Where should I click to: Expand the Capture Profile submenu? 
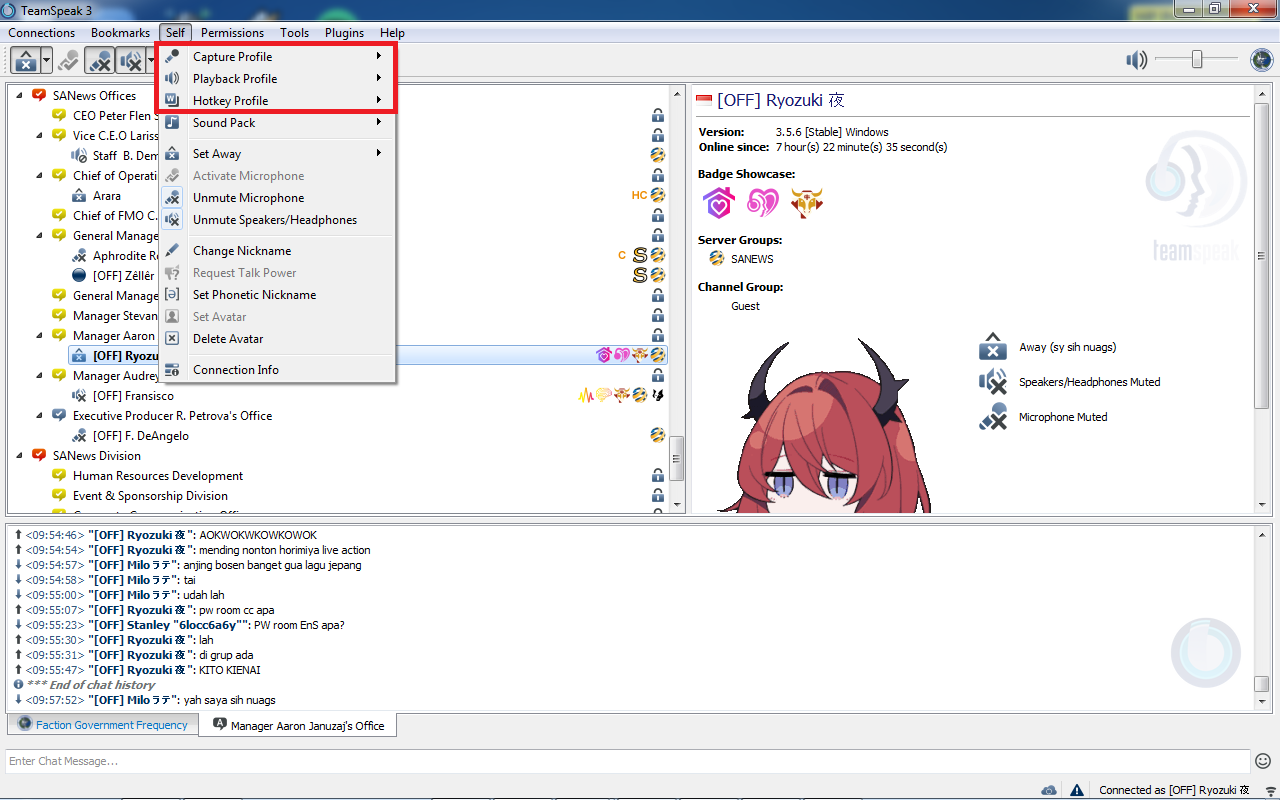coord(276,57)
